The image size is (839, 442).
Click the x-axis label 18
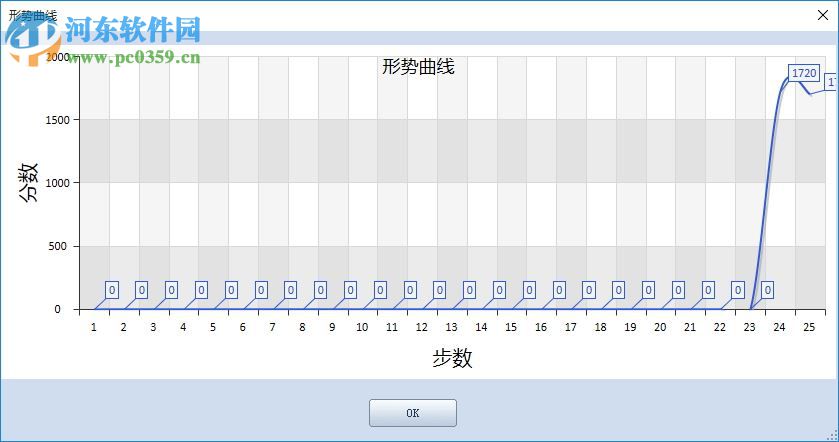pyautogui.click(x=600, y=327)
